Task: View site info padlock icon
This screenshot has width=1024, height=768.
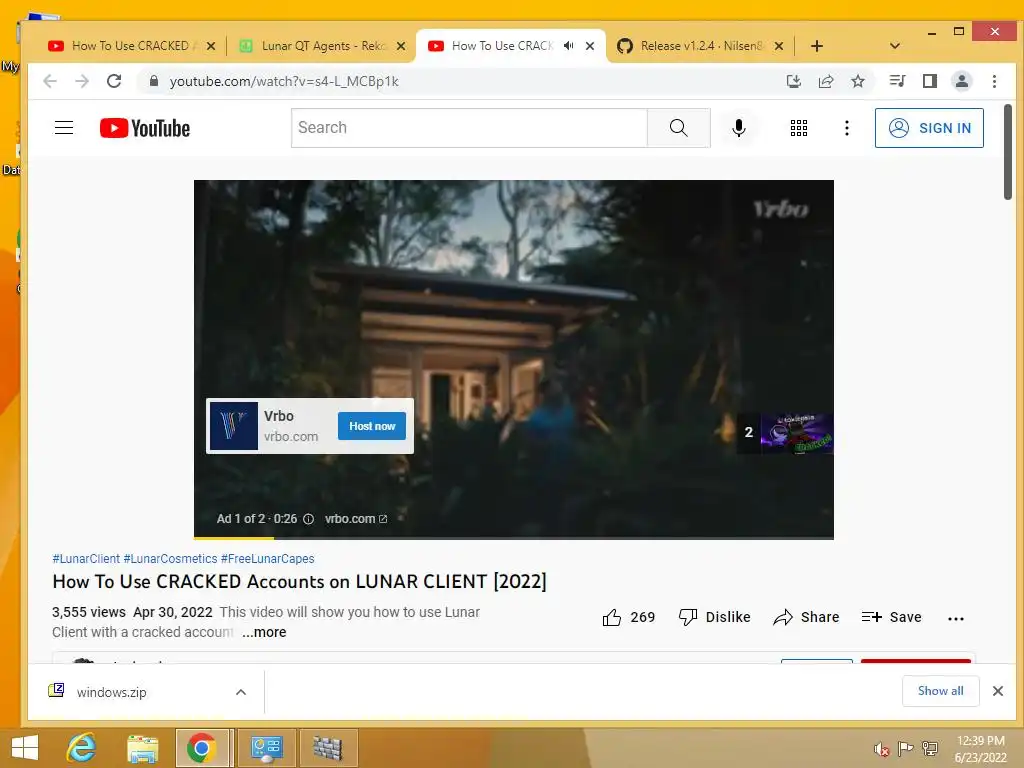Action: 154,81
